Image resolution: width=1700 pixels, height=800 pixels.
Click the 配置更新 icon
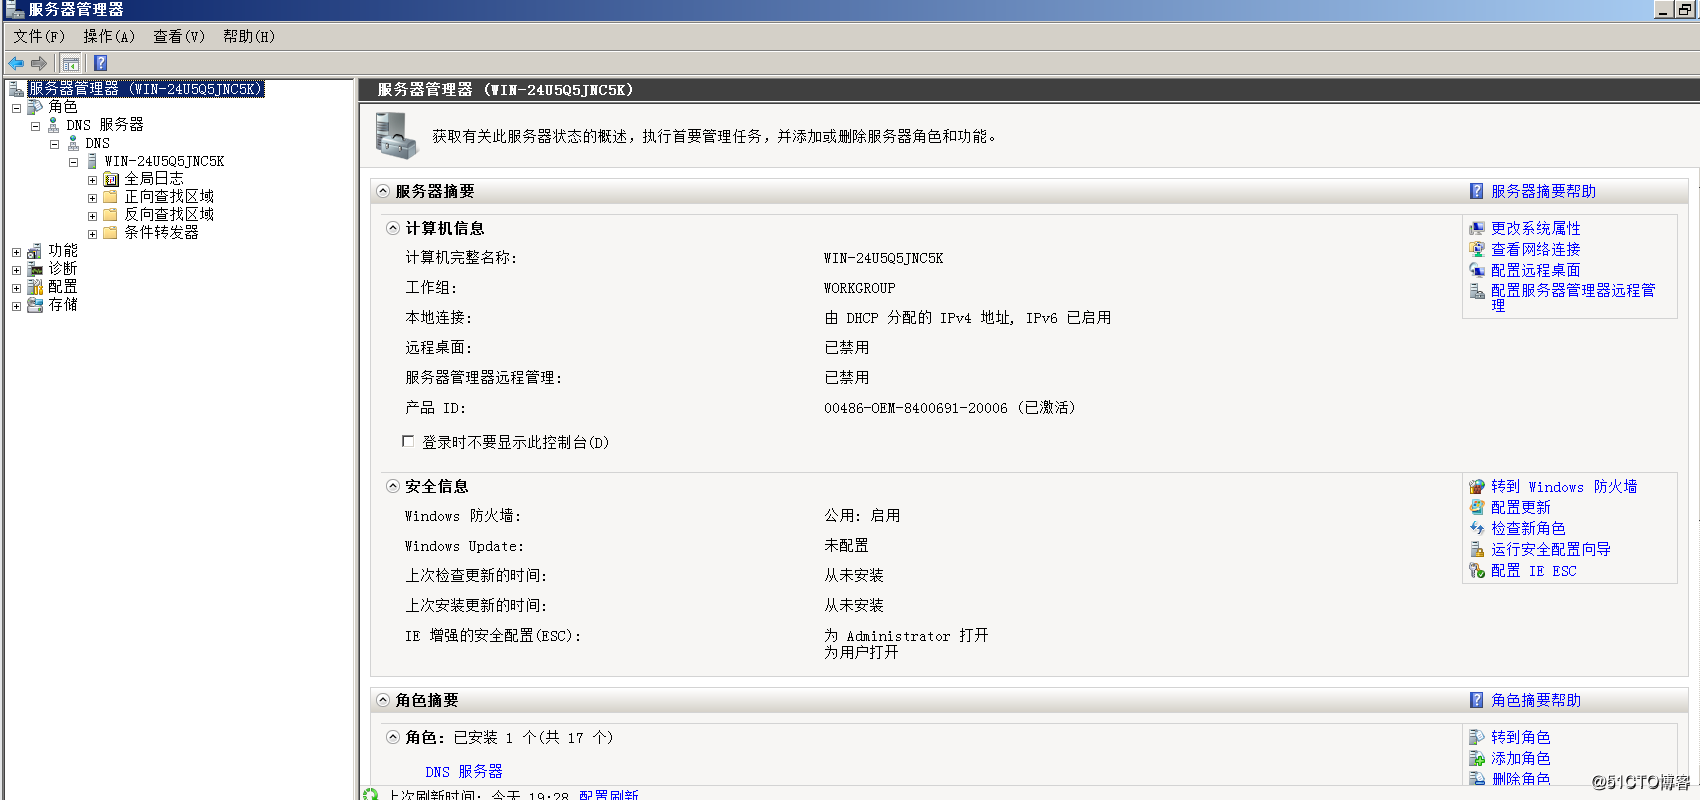point(1477,507)
